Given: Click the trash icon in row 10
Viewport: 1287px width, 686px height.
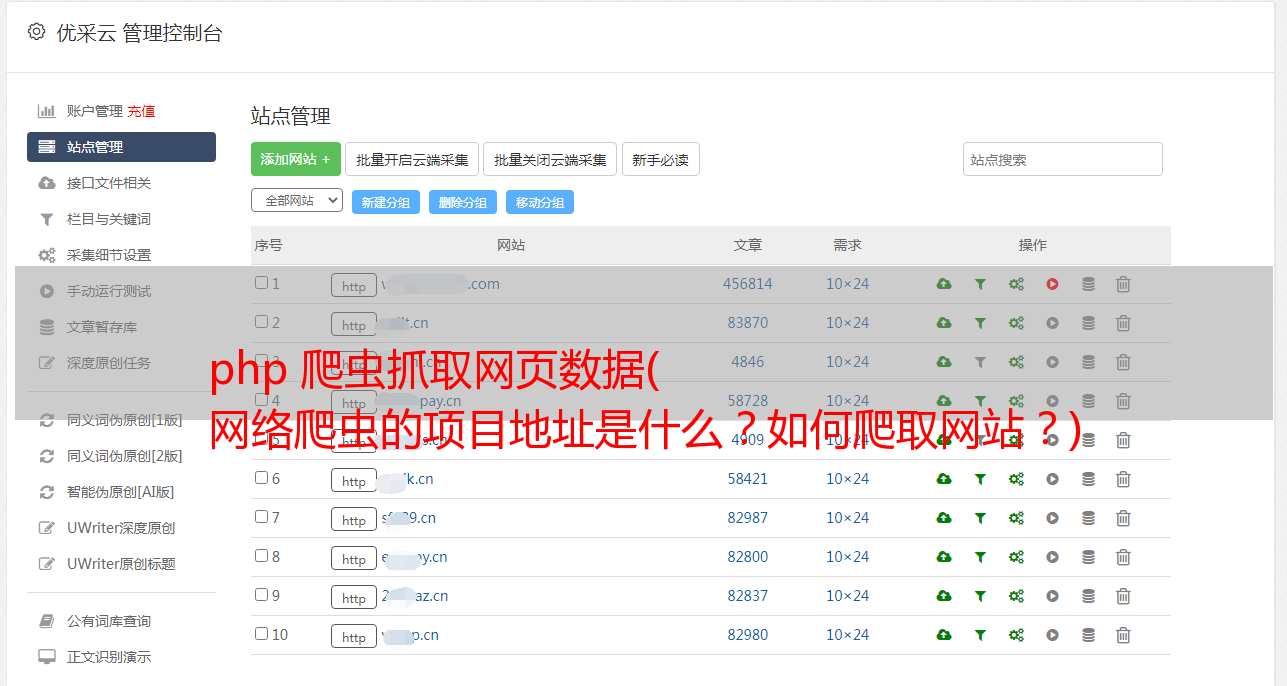Looking at the screenshot, I should pos(1123,635).
